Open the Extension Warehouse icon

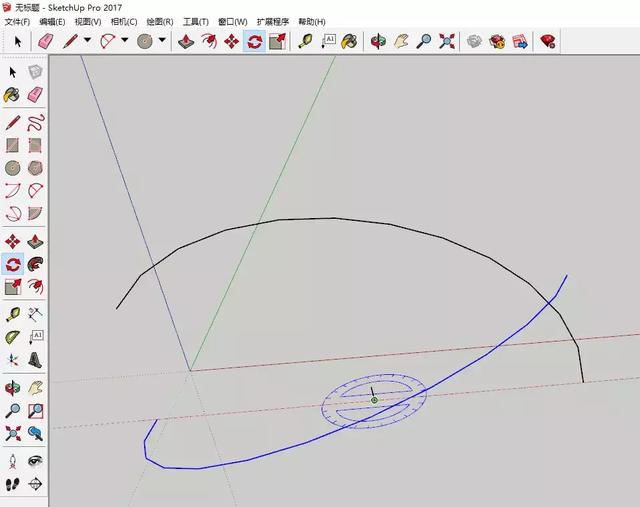(497, 41)
